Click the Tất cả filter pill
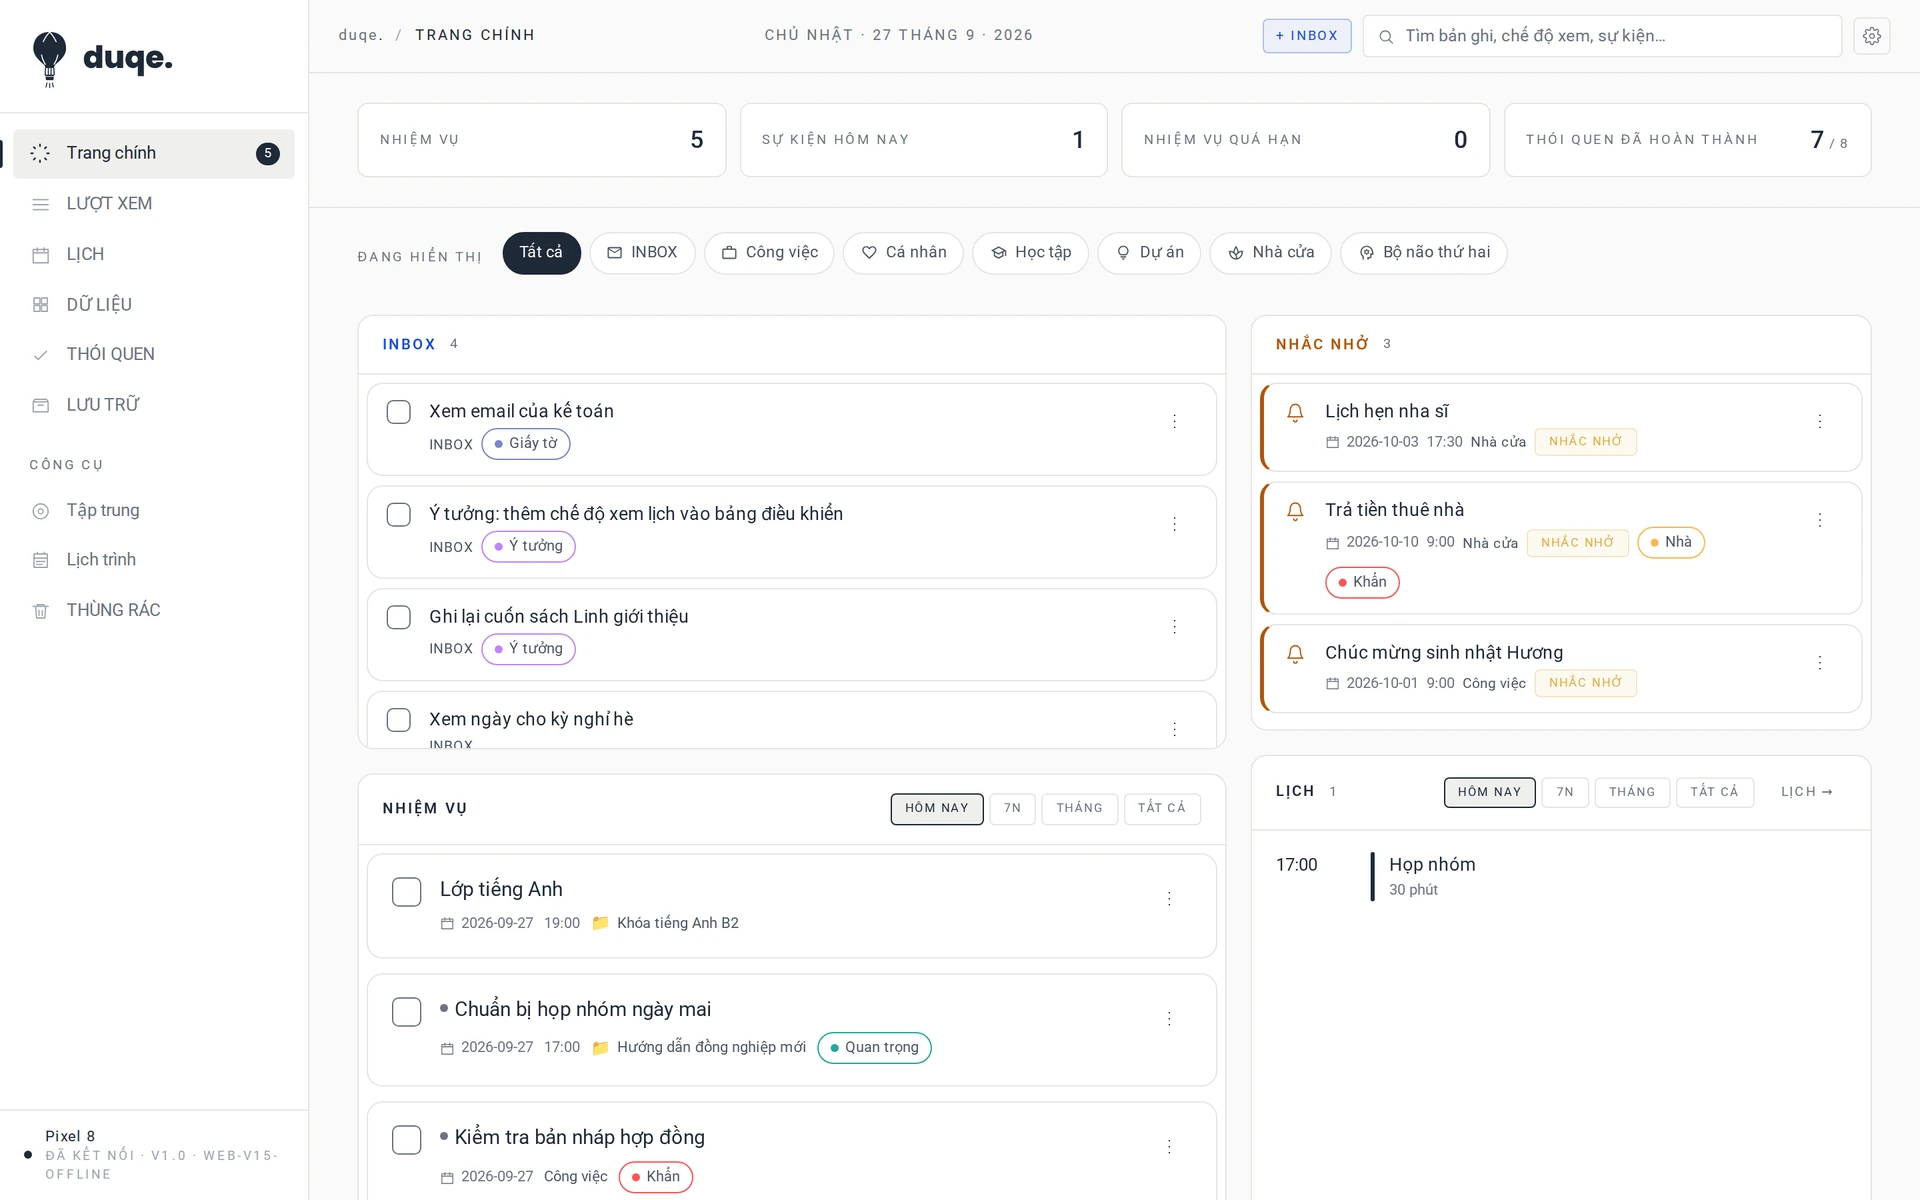The image size is (1920, 1200). (541, 253)
